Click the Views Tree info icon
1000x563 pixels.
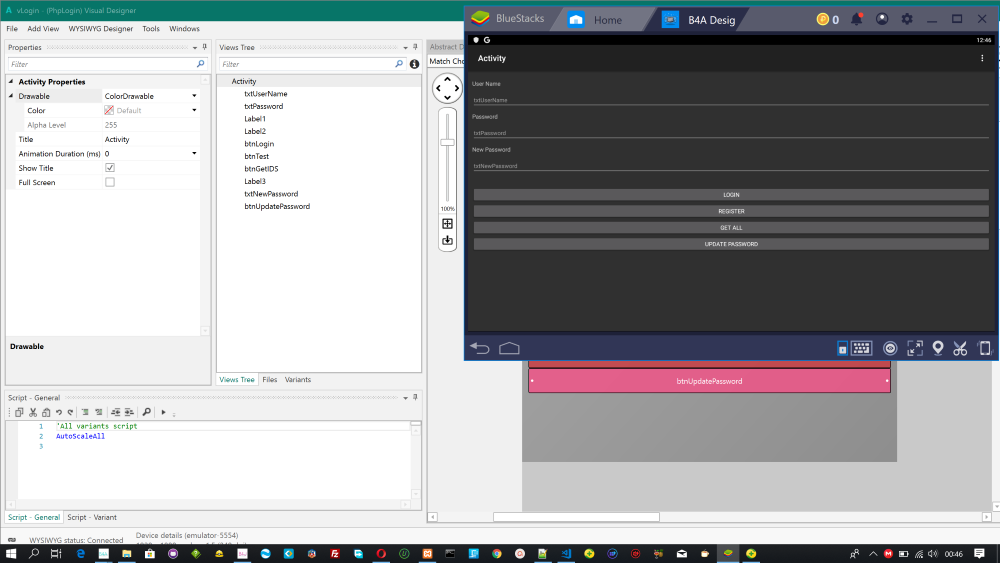point(415,64)
